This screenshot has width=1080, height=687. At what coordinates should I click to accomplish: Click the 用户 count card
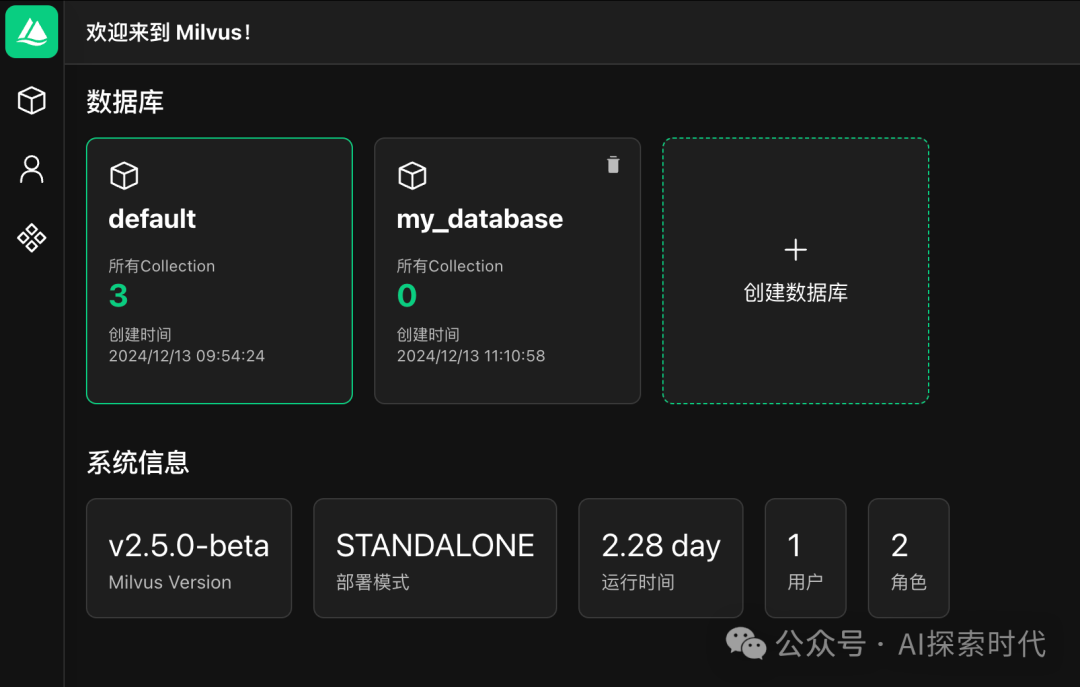(x=805, y=558)
